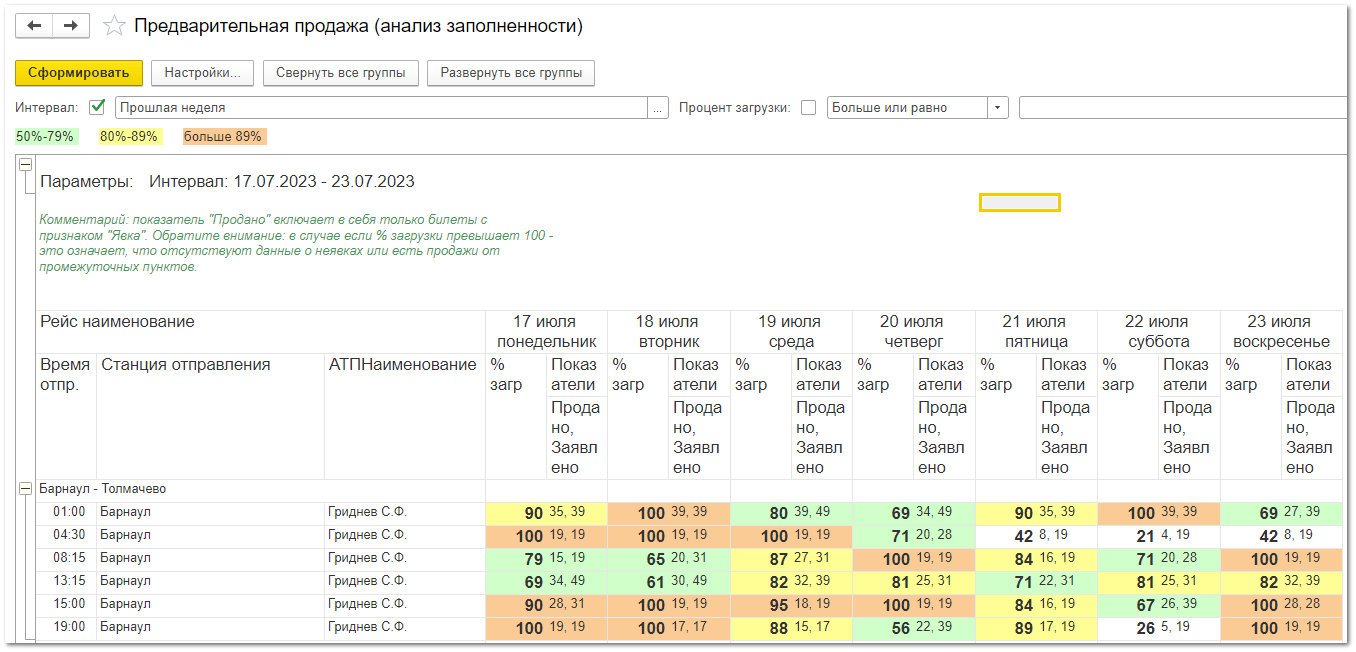Click the Сформировать button
The height and width of the screenshot is (652, 1356).
[78, 73]
